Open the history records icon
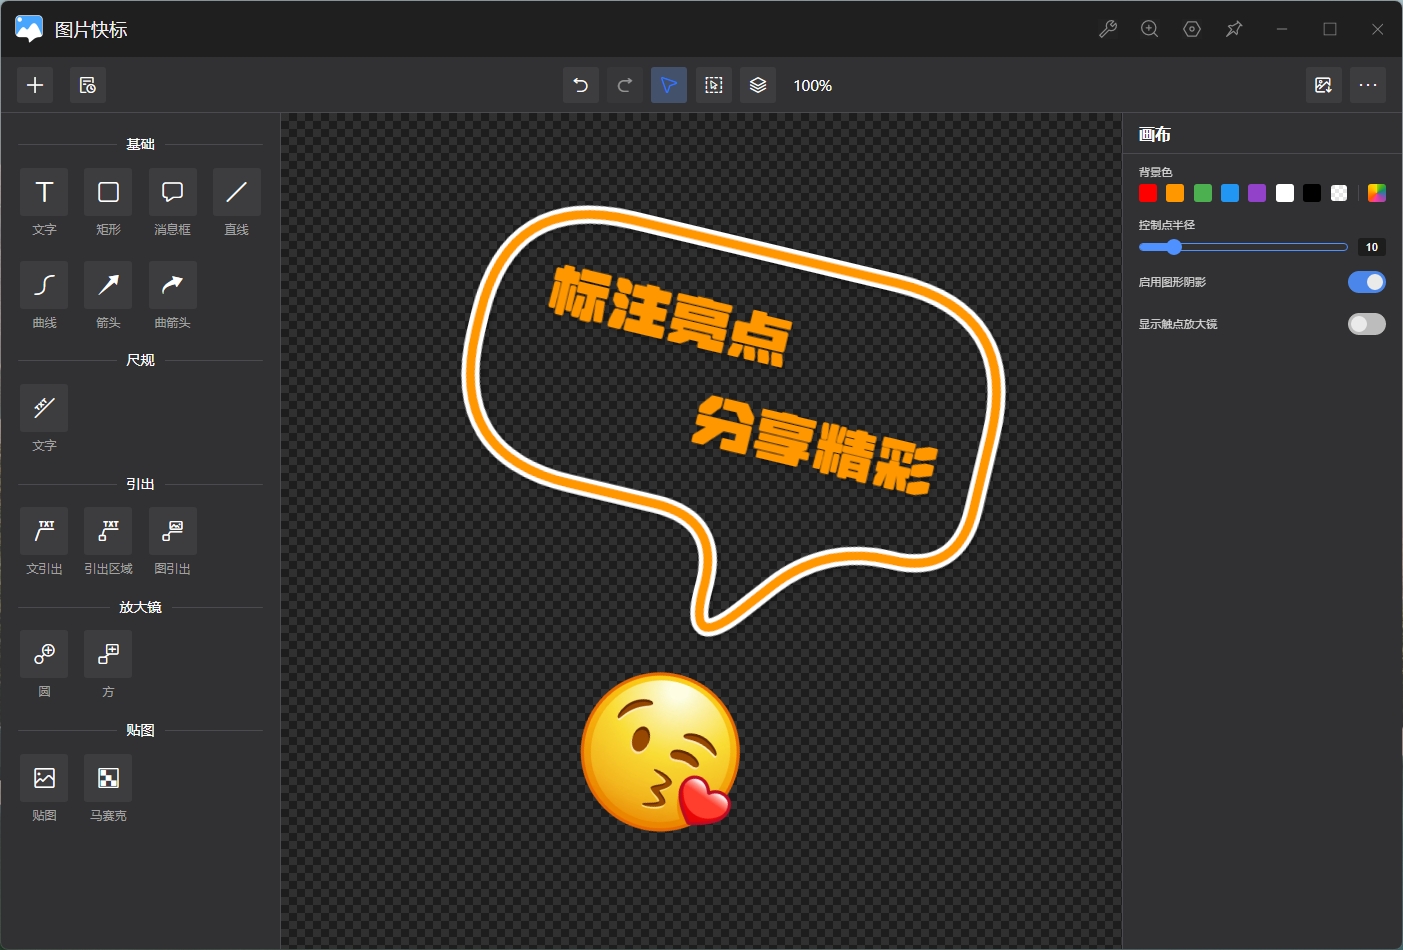The height and width of the screenshot is (950, 1403). coord(88,85)
